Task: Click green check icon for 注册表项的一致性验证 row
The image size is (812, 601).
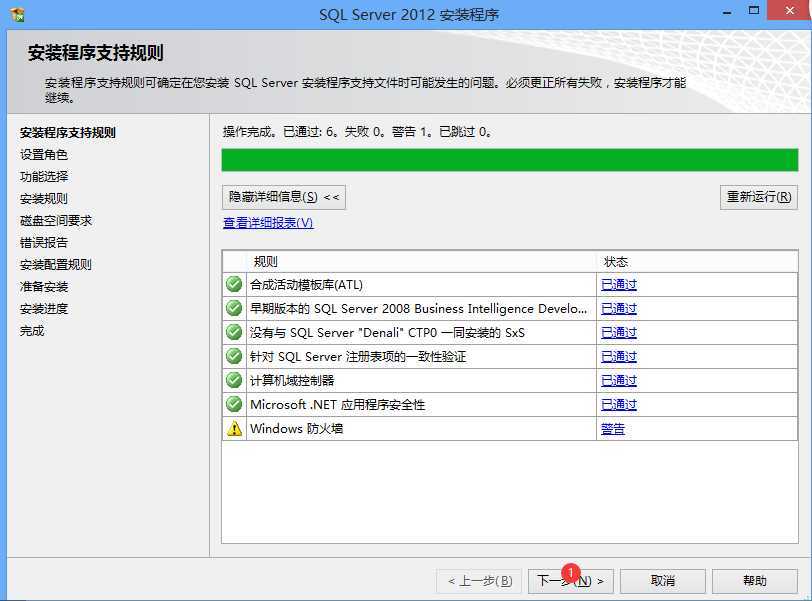Action: click(x=234, y=356)
